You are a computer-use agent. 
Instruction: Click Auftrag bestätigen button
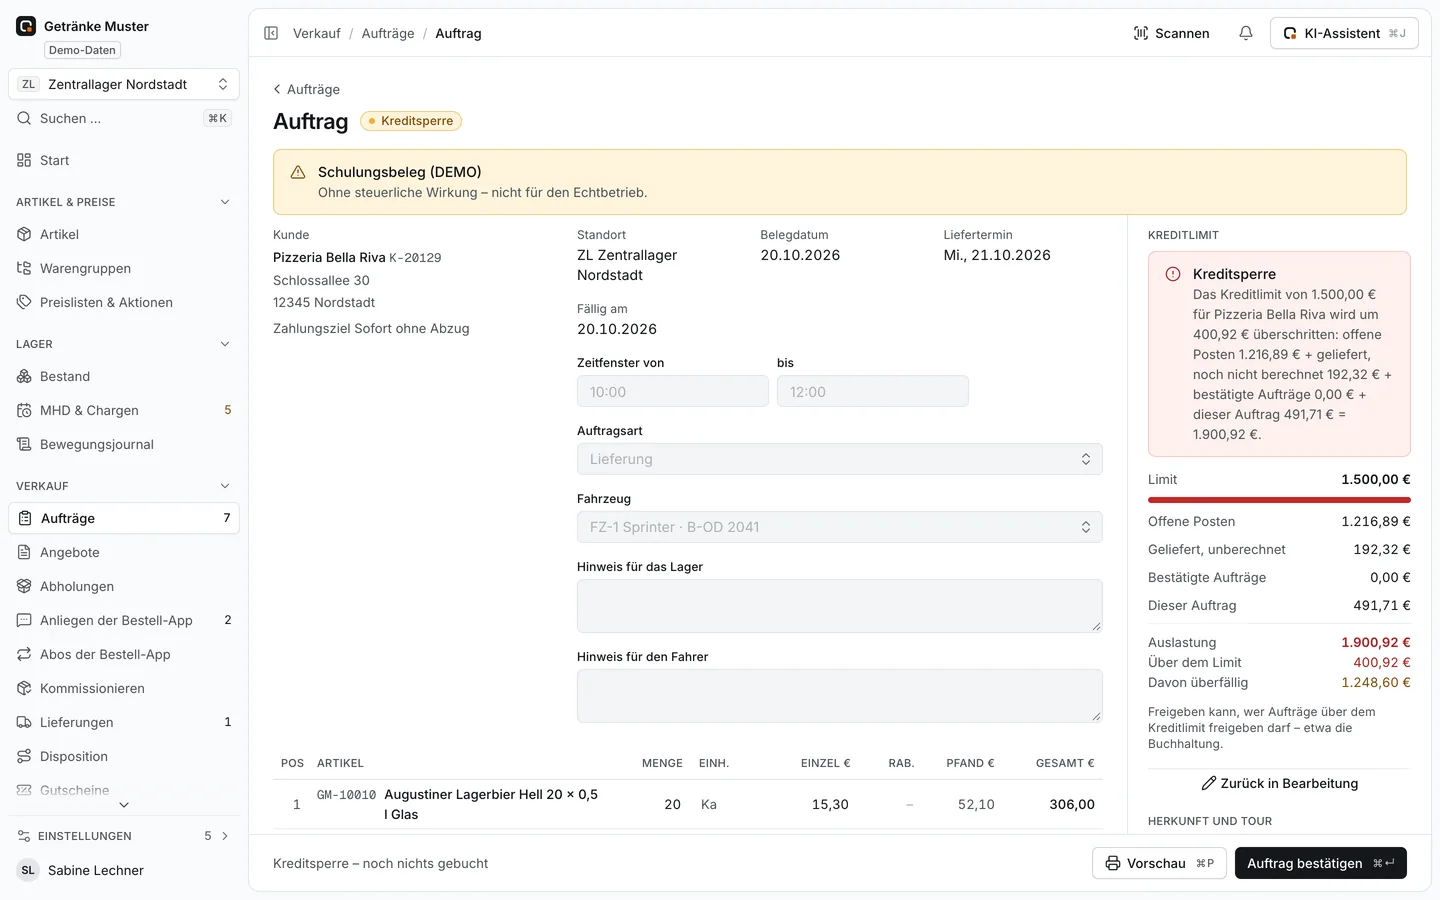[x=1320, y=863]
